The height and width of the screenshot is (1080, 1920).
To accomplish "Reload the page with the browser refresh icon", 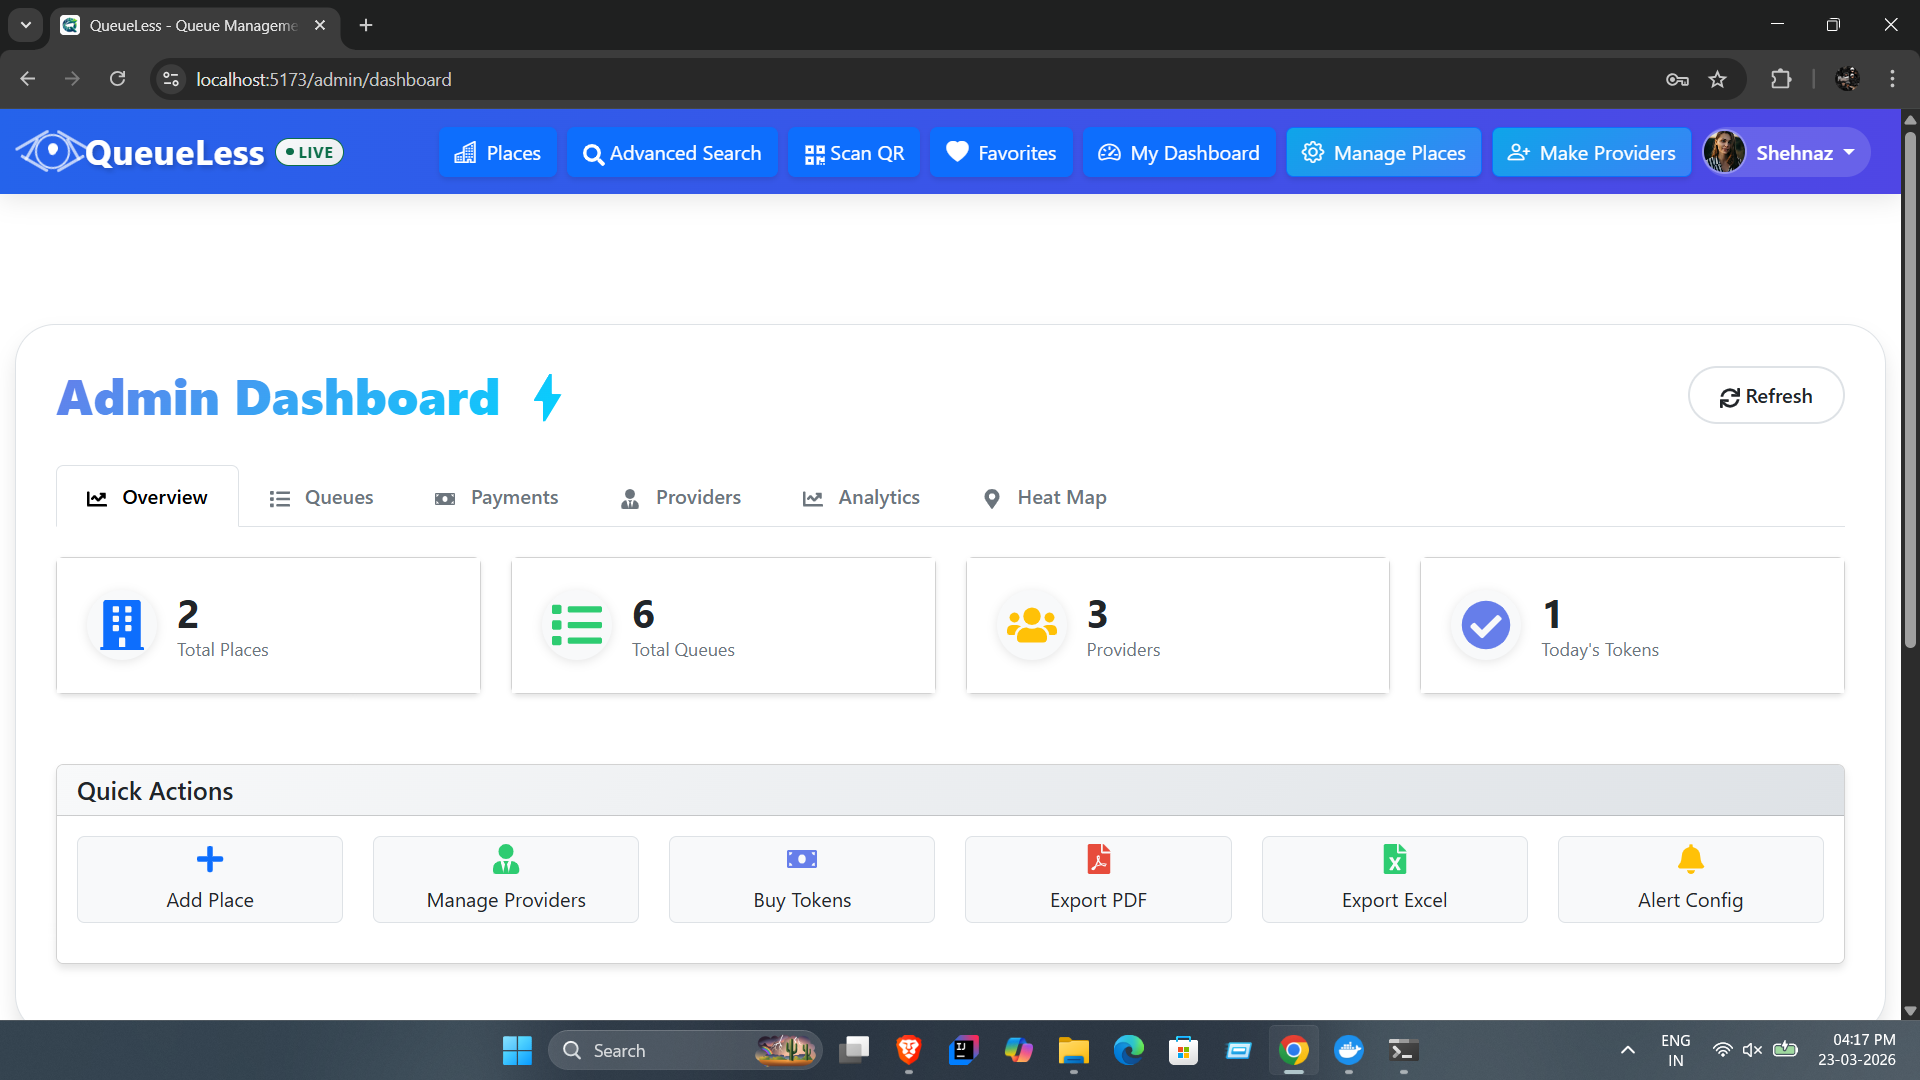I will 117,79.
